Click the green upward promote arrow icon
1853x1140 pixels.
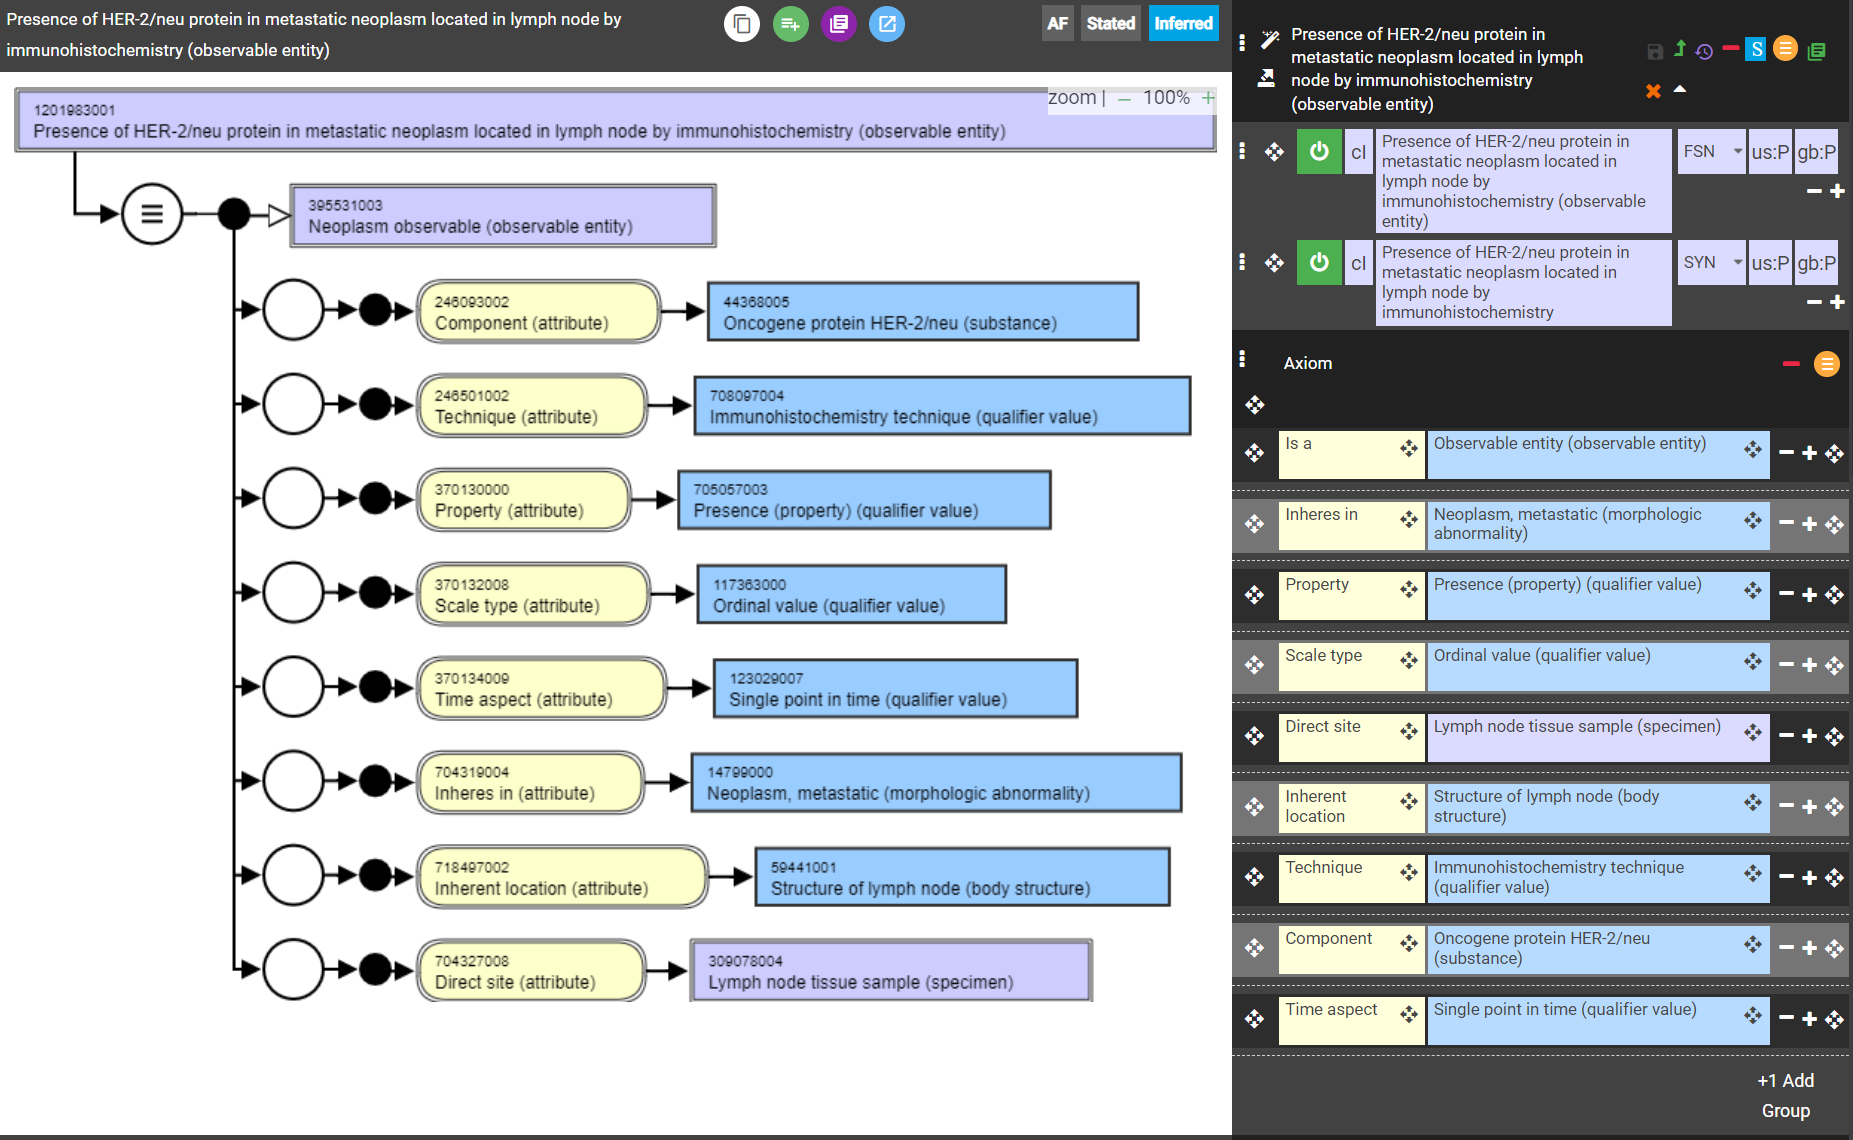coord(1680,48)
